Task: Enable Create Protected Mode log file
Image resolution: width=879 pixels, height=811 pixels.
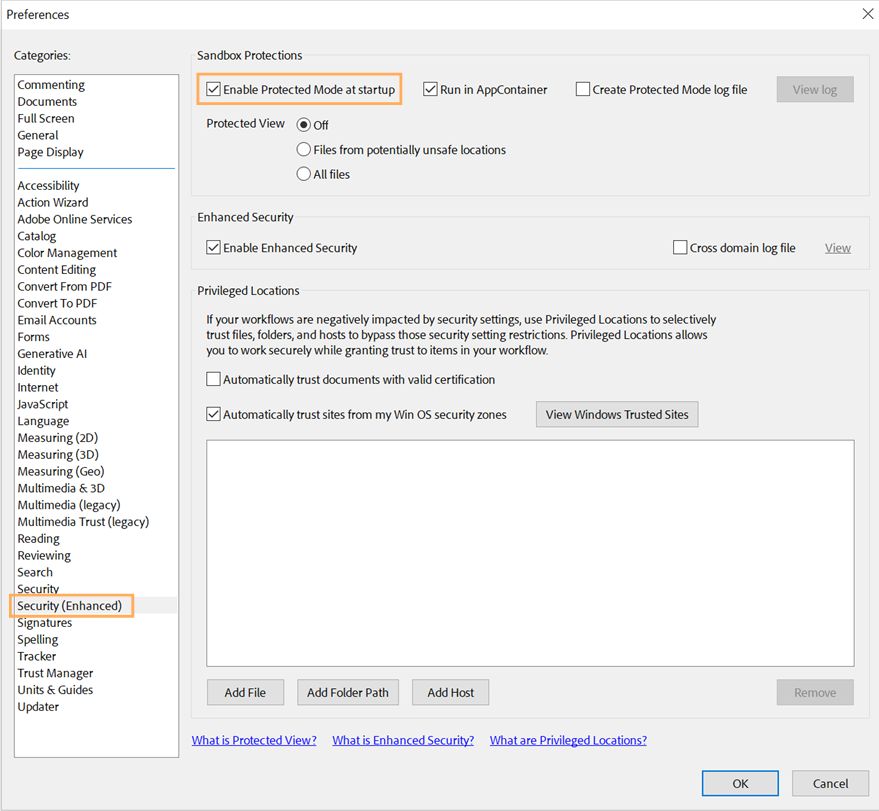Action: pyautogui.click(x=583, y=89)
